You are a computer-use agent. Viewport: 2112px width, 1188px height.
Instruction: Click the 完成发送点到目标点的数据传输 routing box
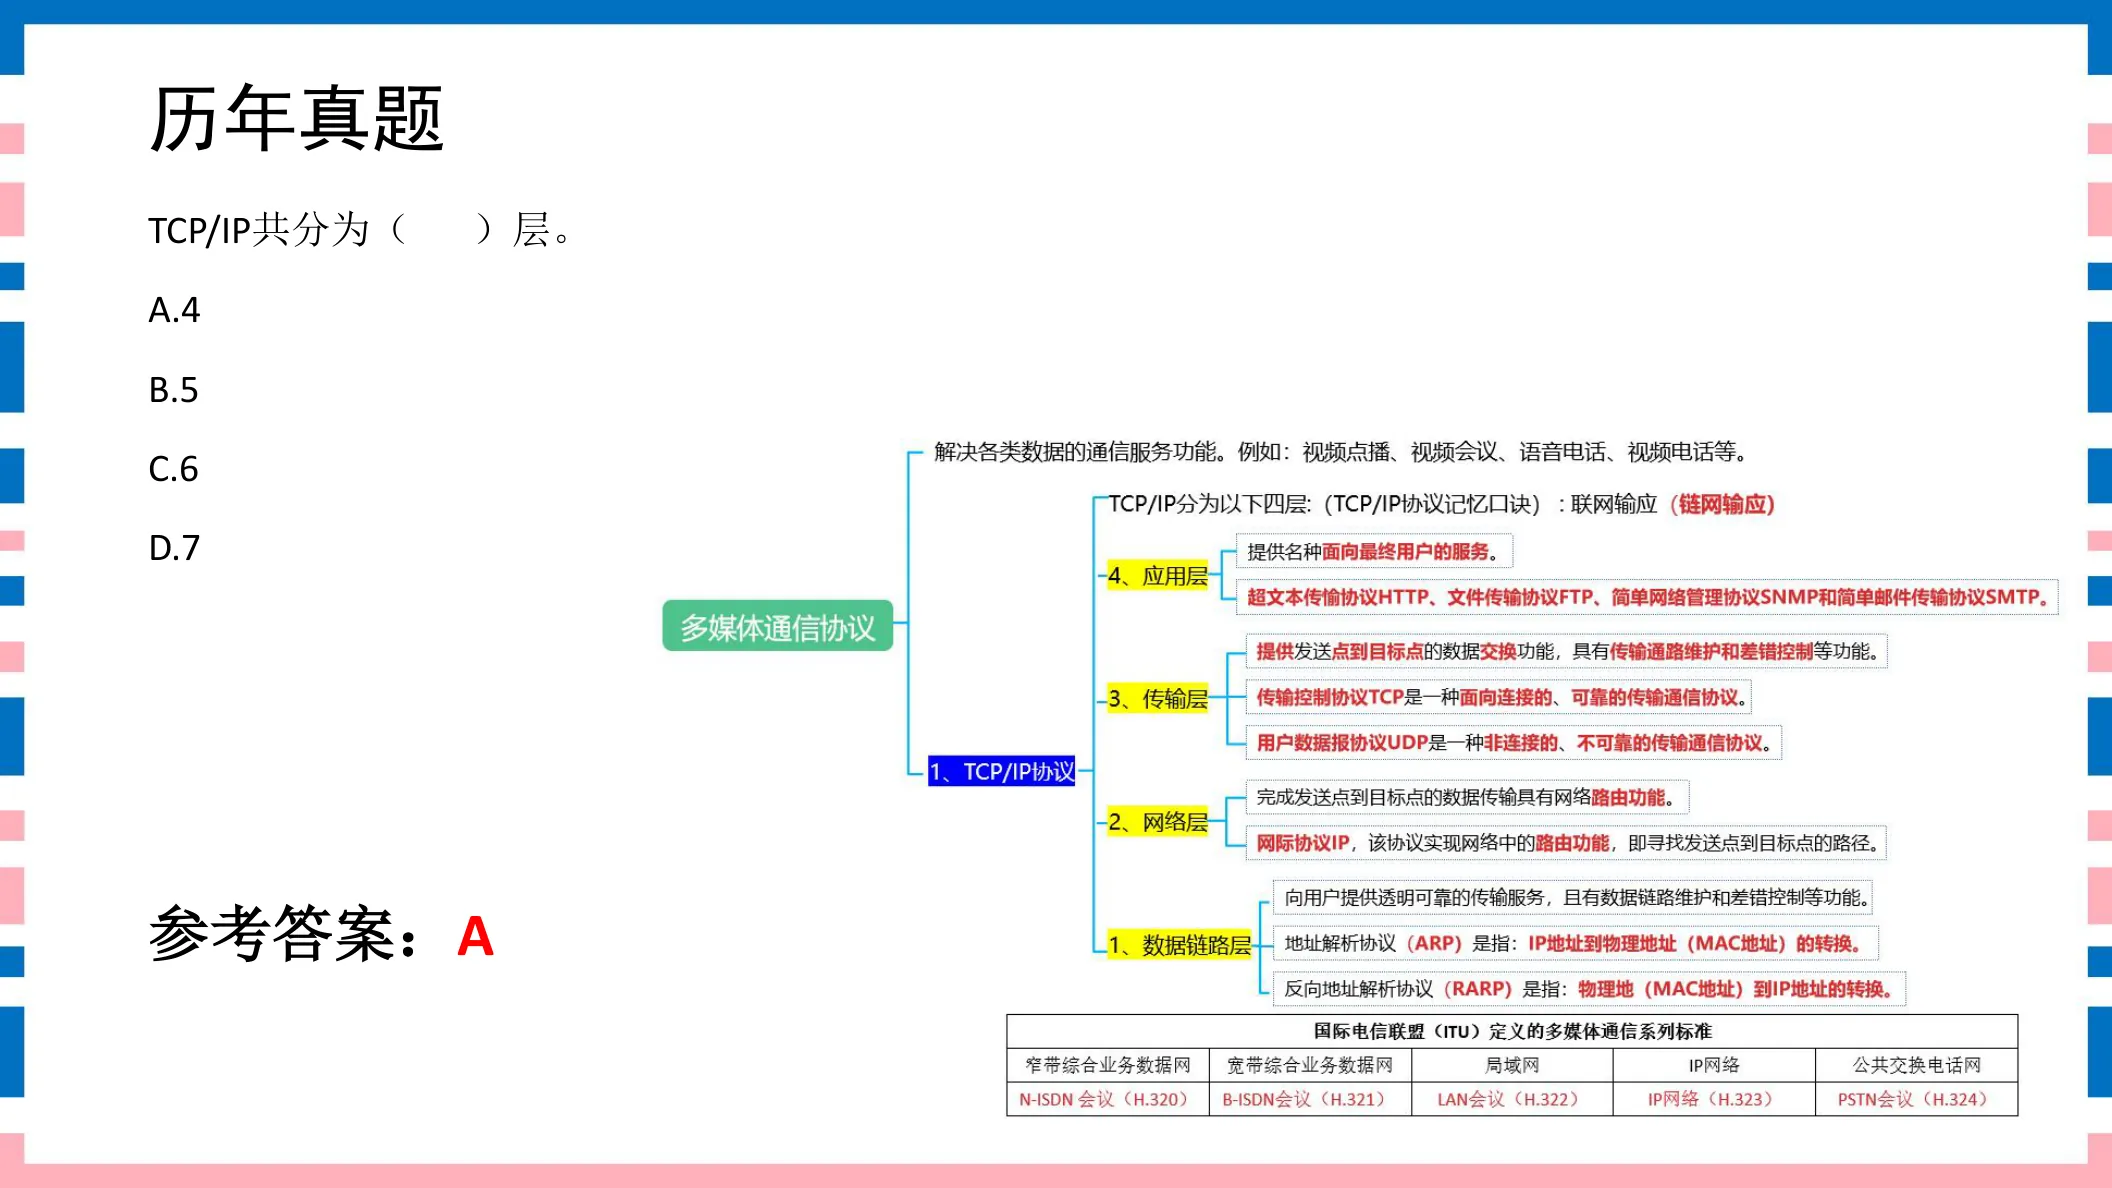coord(1467,797)
